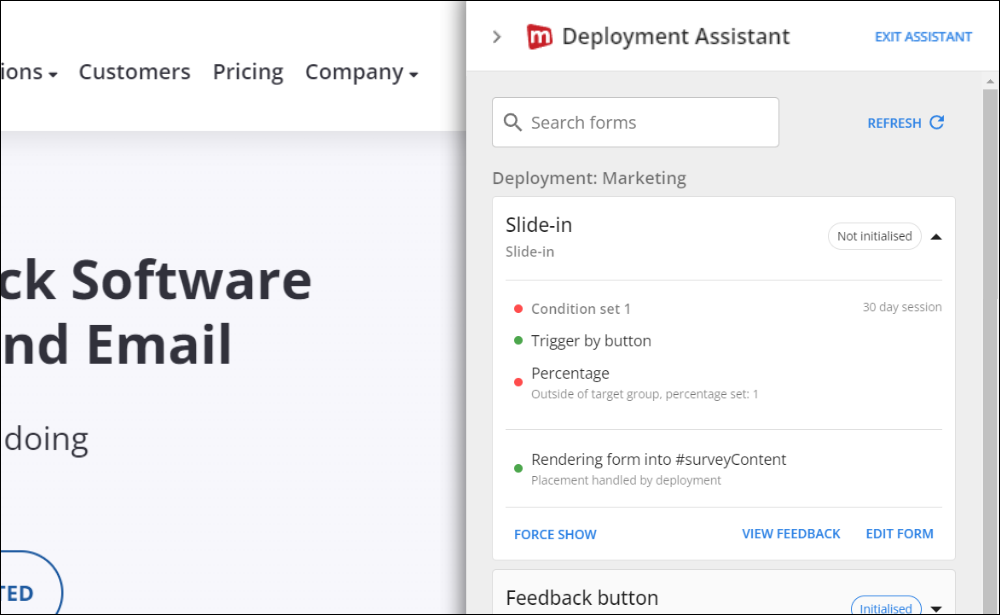Click EDIT FORM on the Slide-in card
The image size is (1000, 615).
[x=899, y=533]
